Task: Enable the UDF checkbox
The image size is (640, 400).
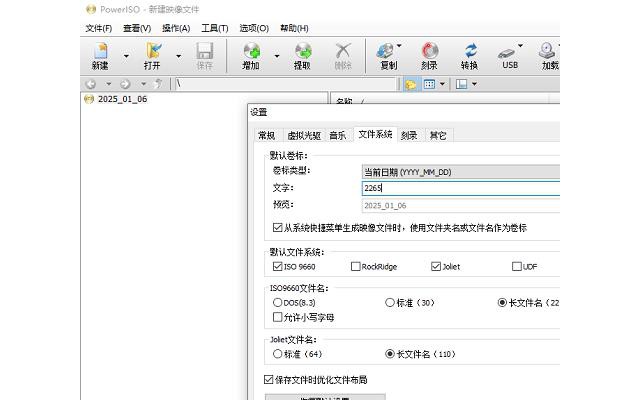Action: coord(516,267)
